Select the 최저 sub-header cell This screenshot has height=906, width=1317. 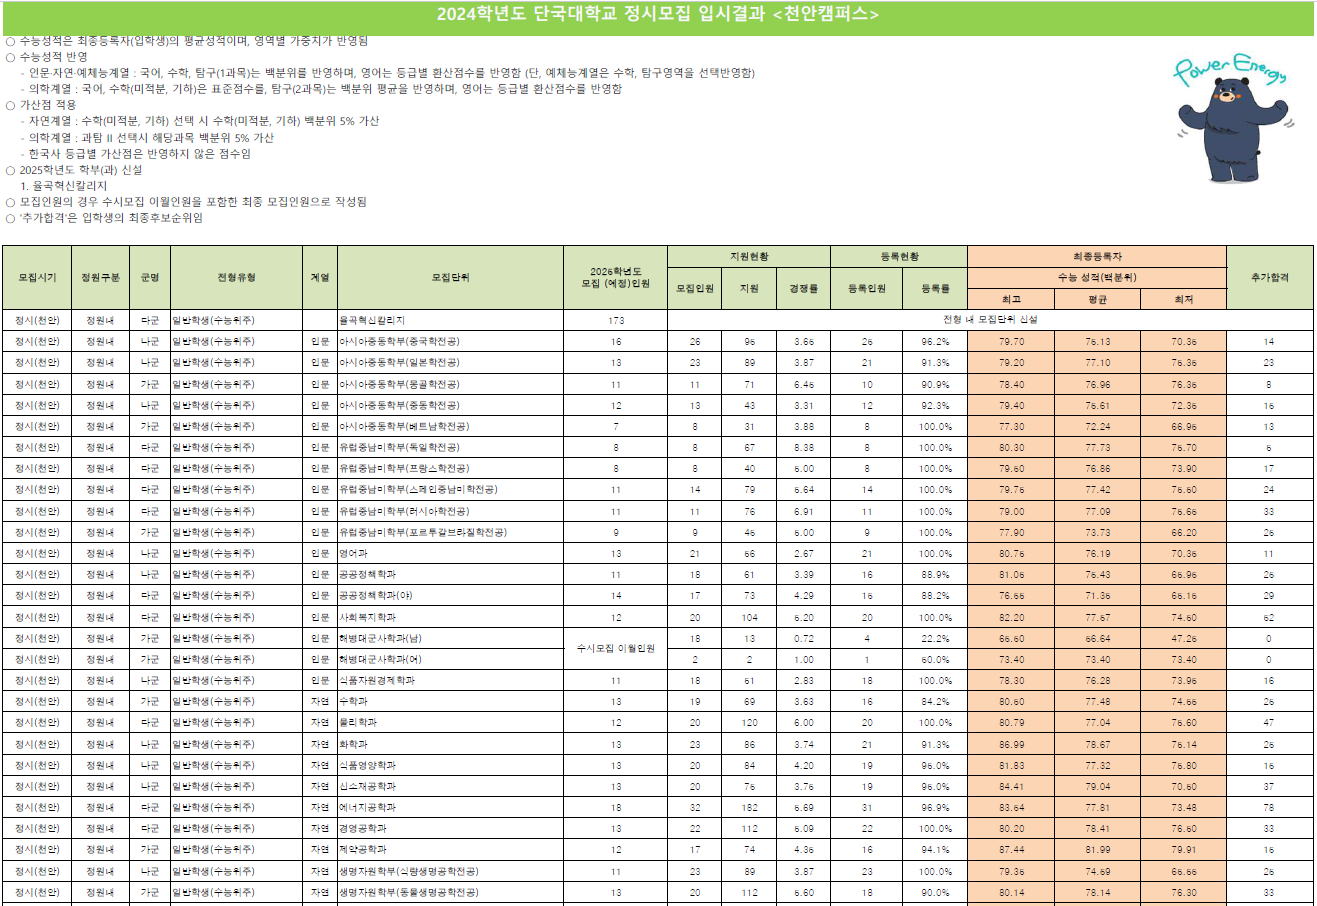1183,299
